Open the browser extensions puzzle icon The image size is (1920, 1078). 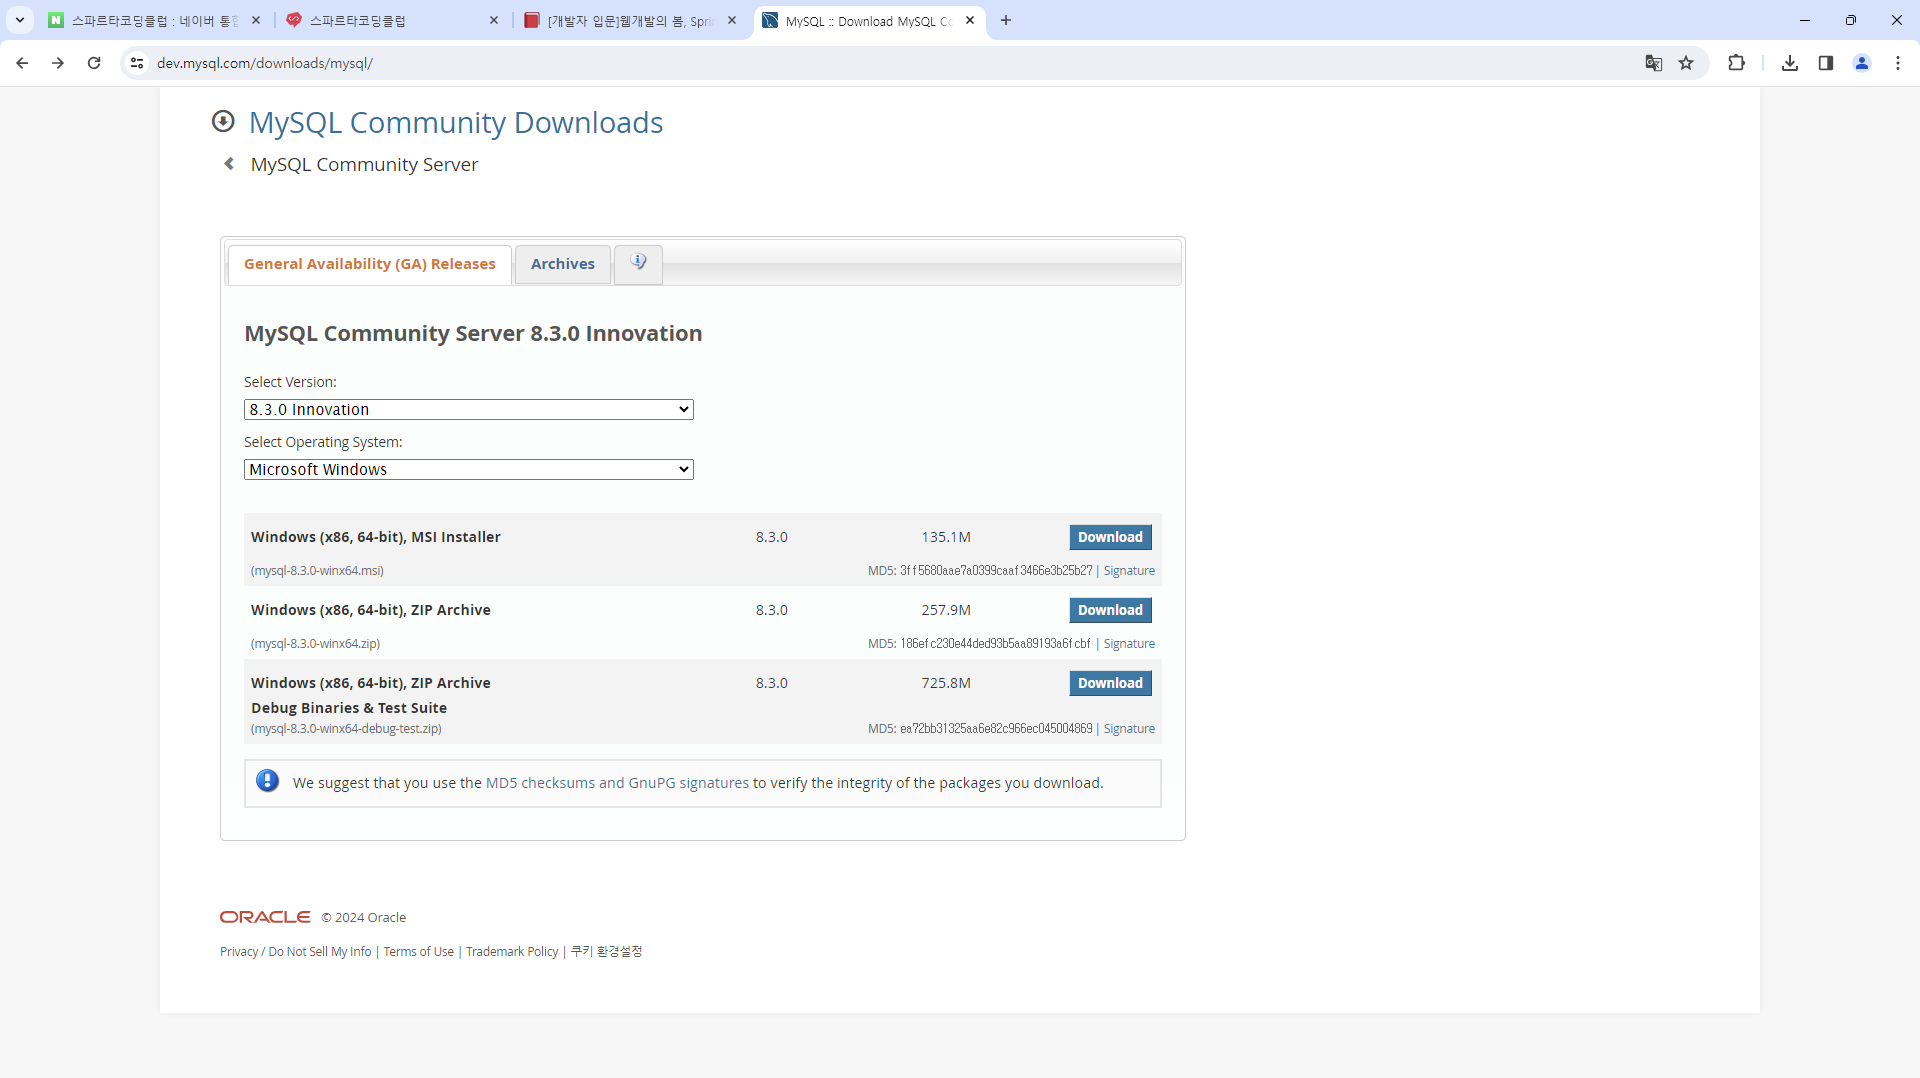[1736, 63]
